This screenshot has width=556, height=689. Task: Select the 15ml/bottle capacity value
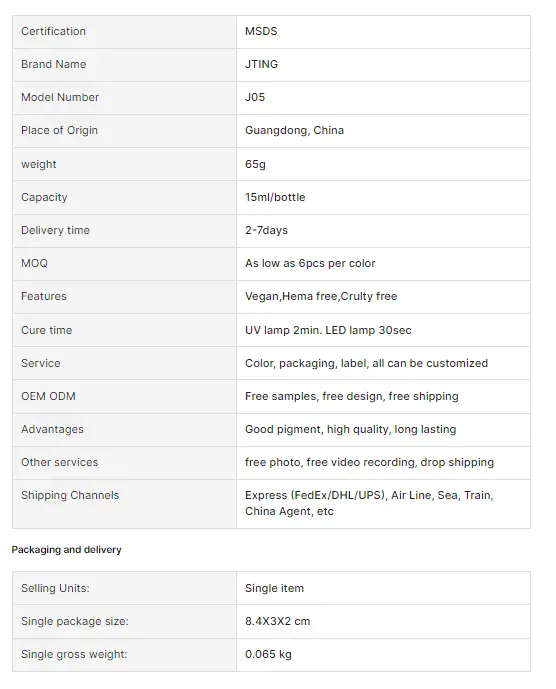pos(275,197)
